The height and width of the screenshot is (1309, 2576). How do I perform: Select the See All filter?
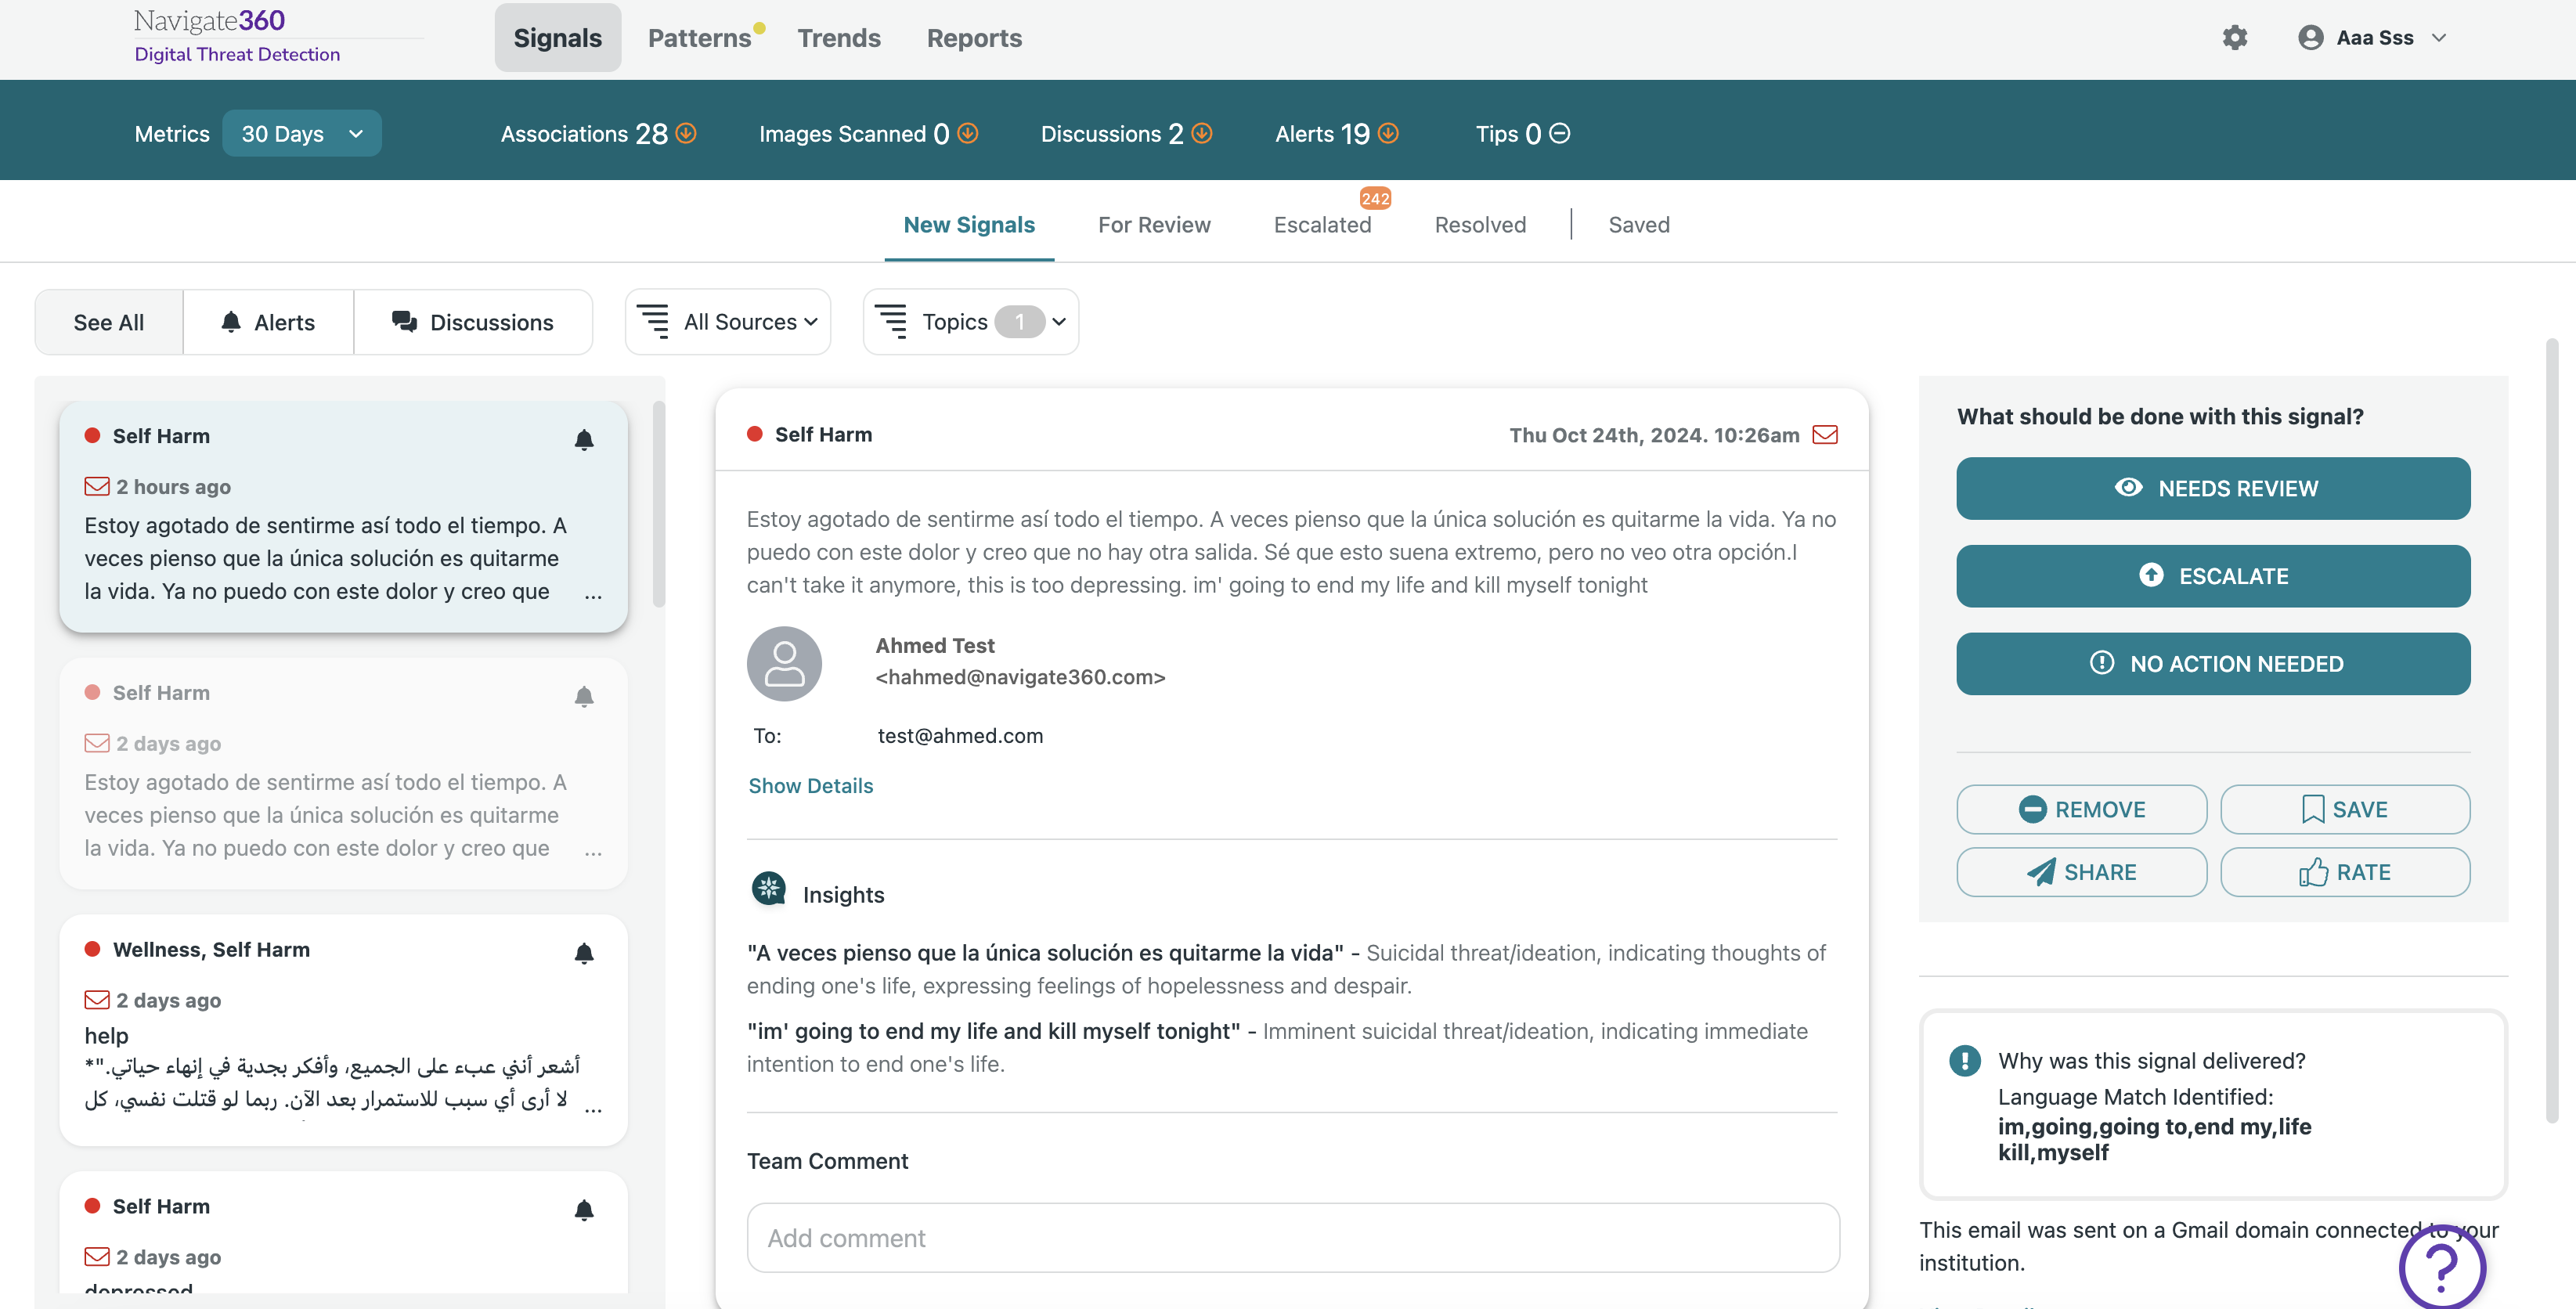(x=108, y=322)
